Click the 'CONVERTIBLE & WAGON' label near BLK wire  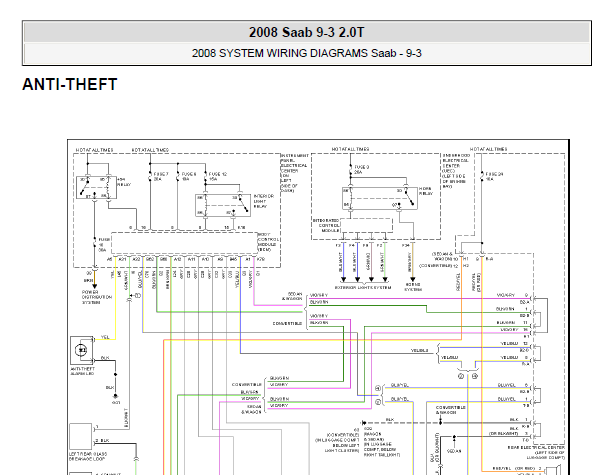coord(451,410)
